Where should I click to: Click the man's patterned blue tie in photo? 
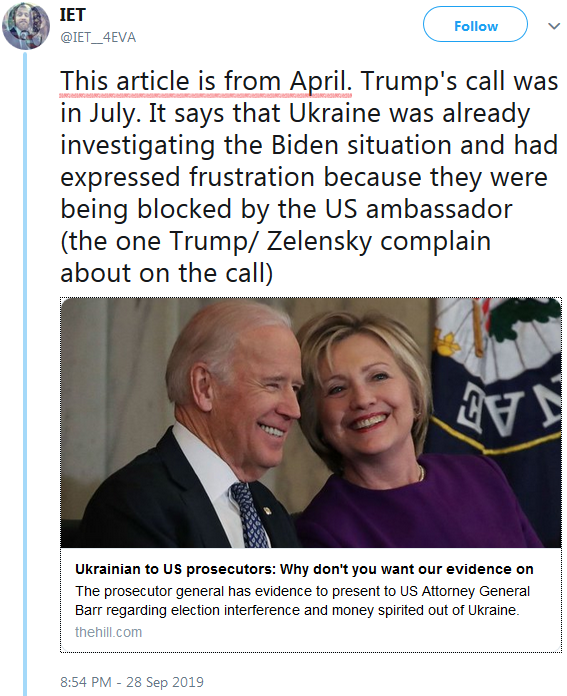(250, 515)
